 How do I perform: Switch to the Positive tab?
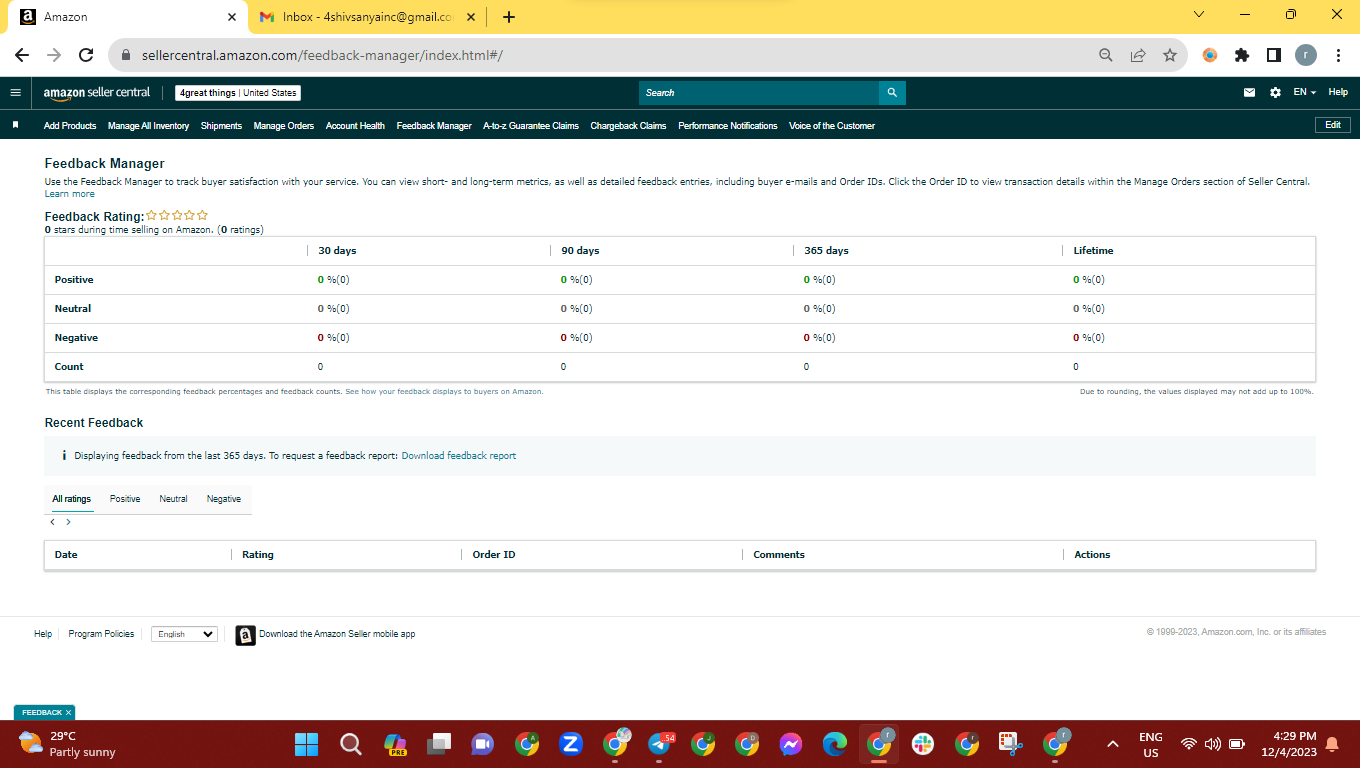click(125, 499)
